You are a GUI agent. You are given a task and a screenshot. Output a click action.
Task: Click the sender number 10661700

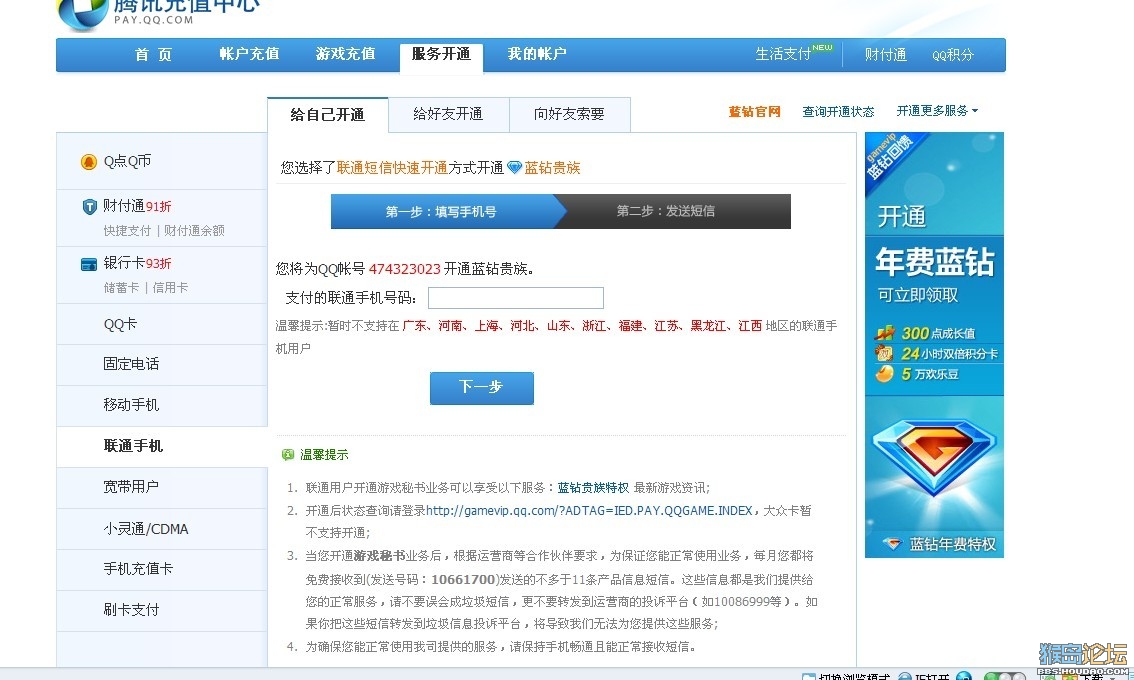(463, 579)
